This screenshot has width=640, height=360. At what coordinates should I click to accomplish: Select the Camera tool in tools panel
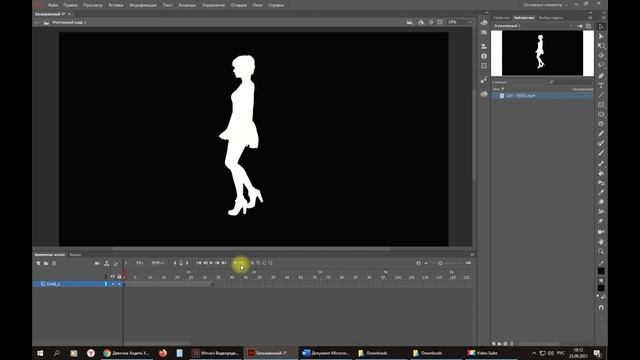601,232
